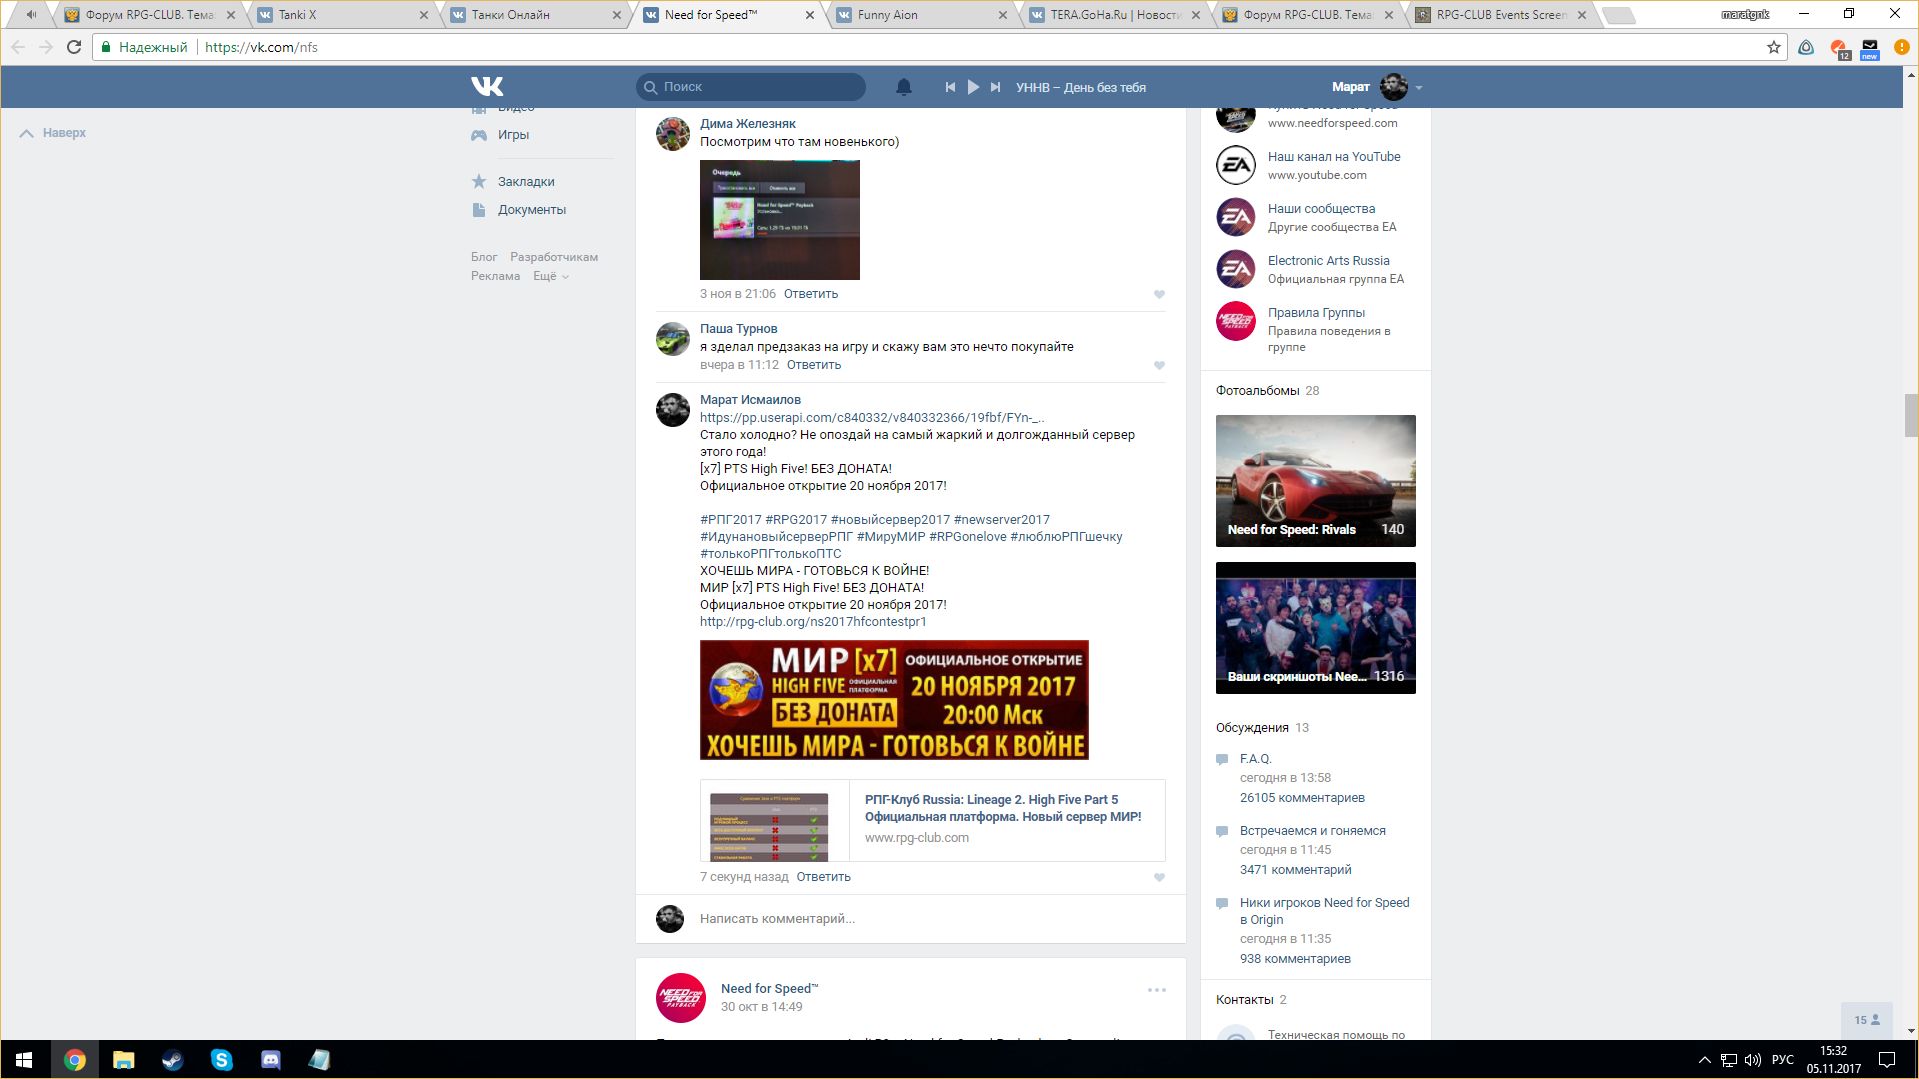Screen dimensions: 1919x1079
Task: Launch Steam from the taskbar
Action: tap(172, 1060)
